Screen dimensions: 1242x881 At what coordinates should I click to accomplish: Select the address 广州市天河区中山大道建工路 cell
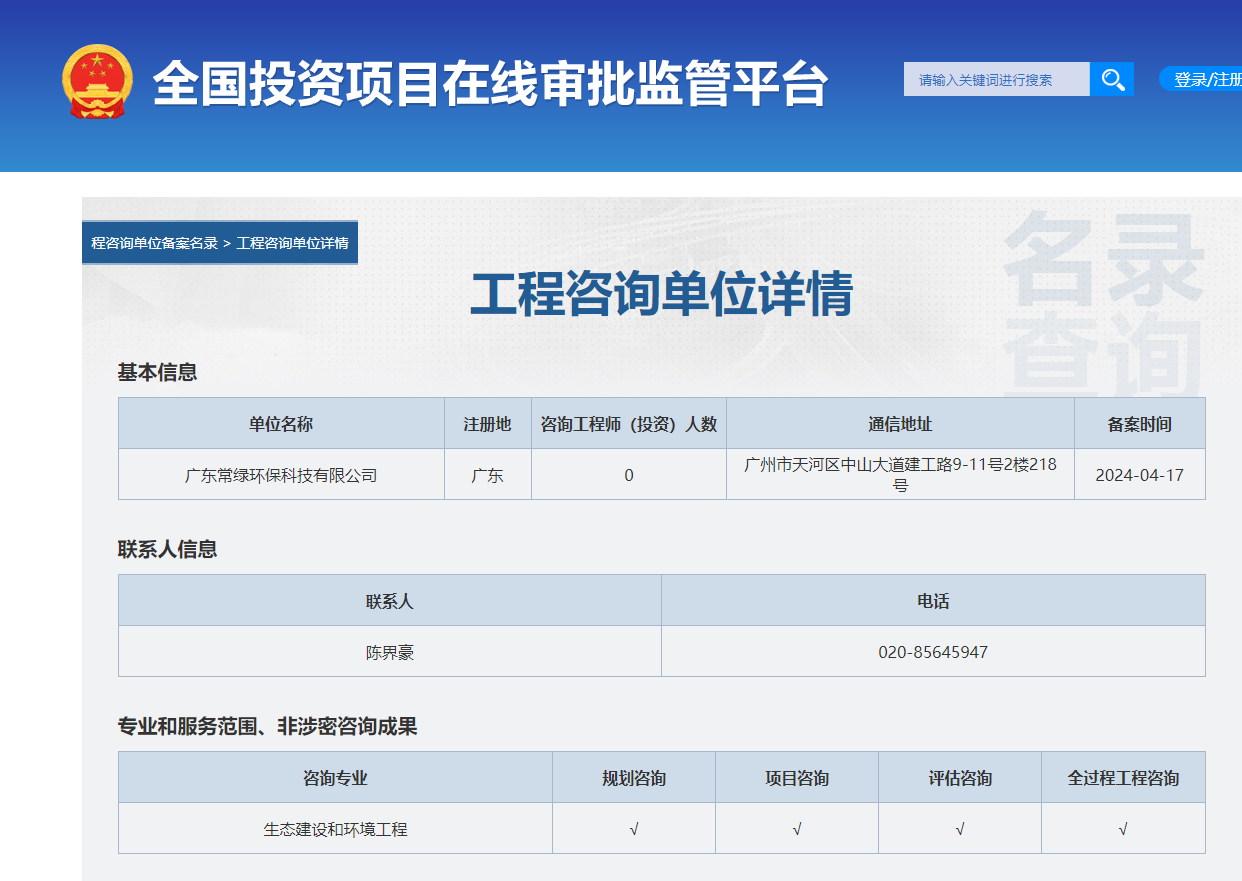(x=900, y=474)
